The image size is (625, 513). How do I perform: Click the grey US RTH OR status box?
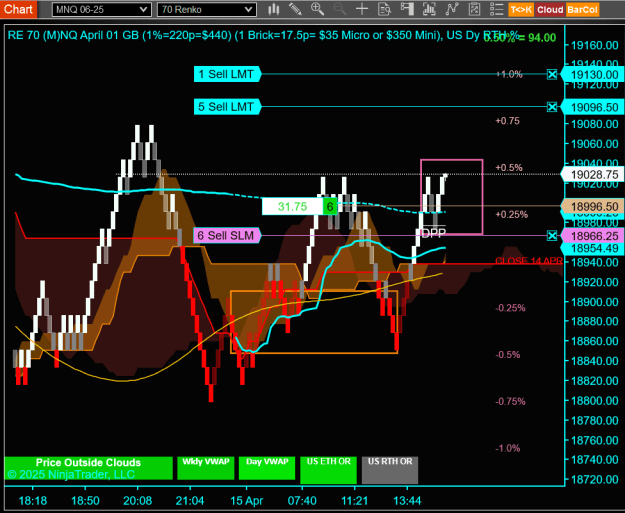point(390,470)
